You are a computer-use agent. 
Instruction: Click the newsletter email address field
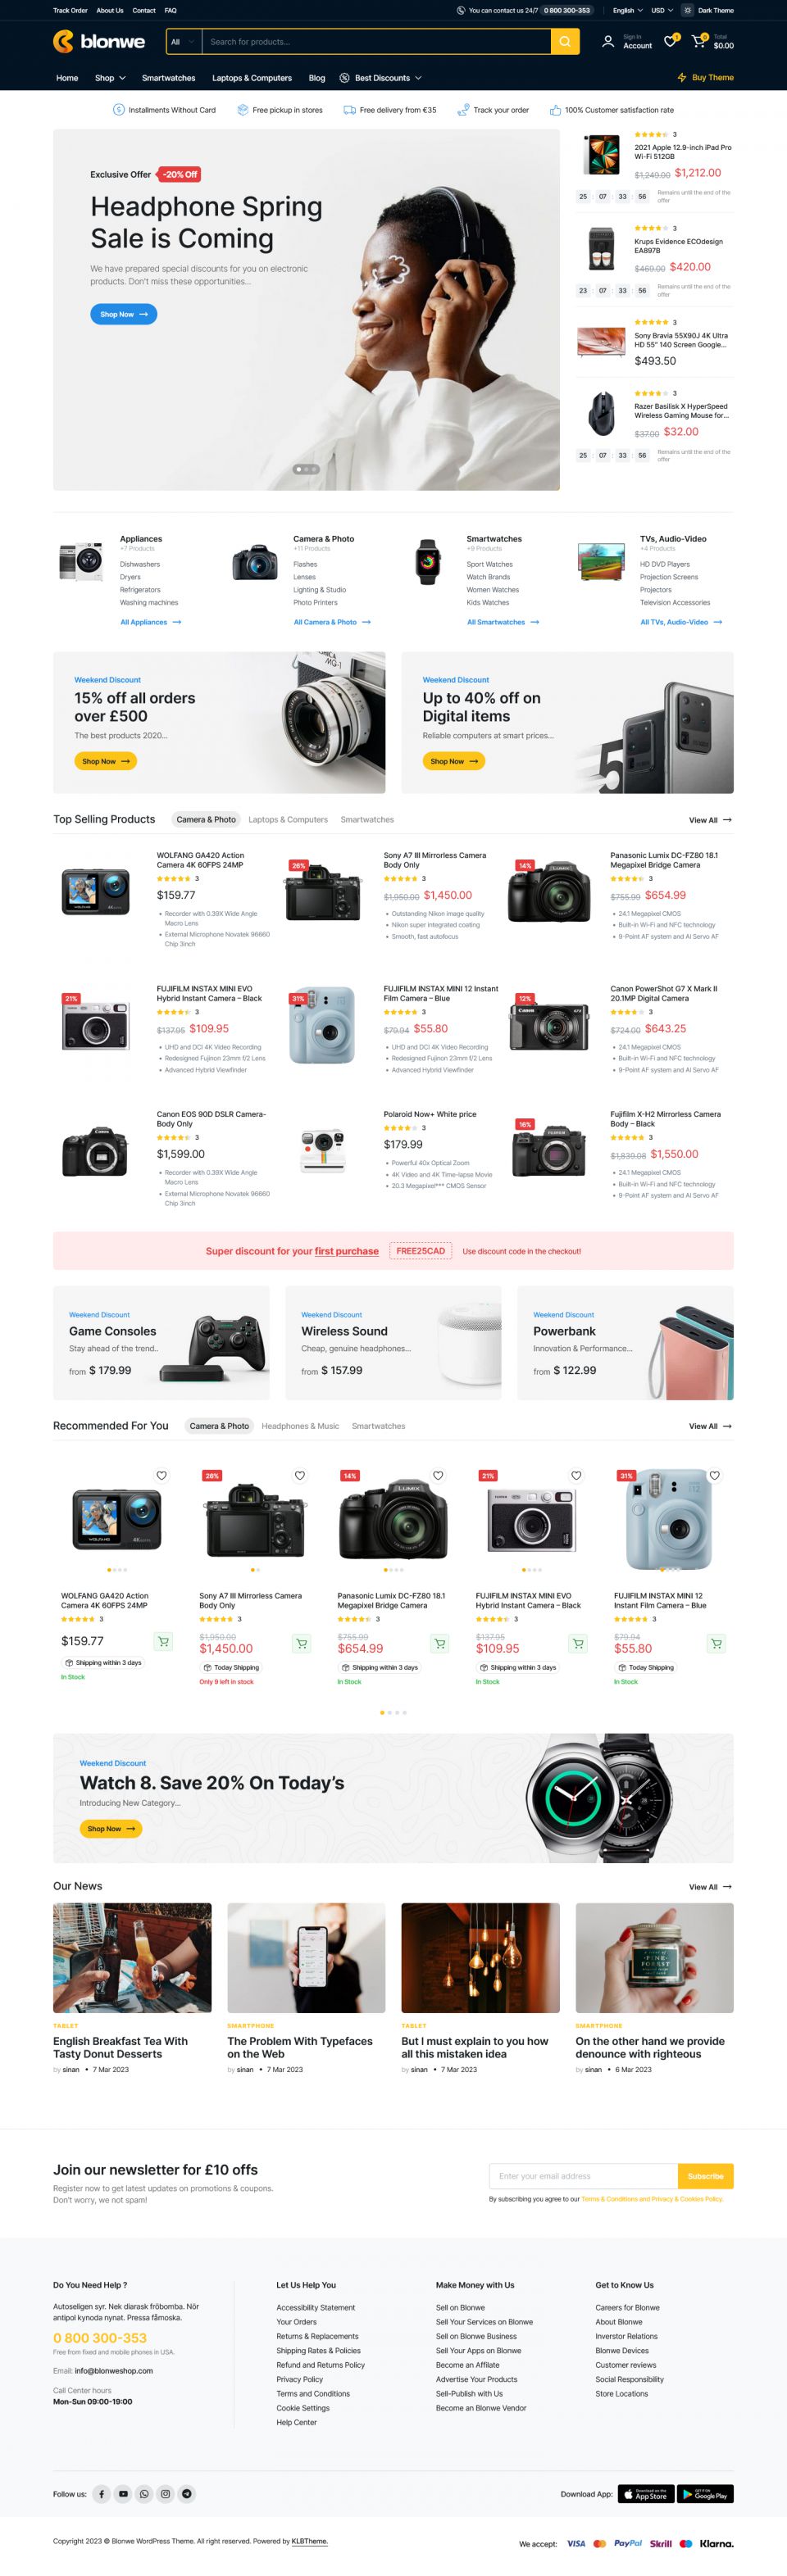[x=583, y=2175]
